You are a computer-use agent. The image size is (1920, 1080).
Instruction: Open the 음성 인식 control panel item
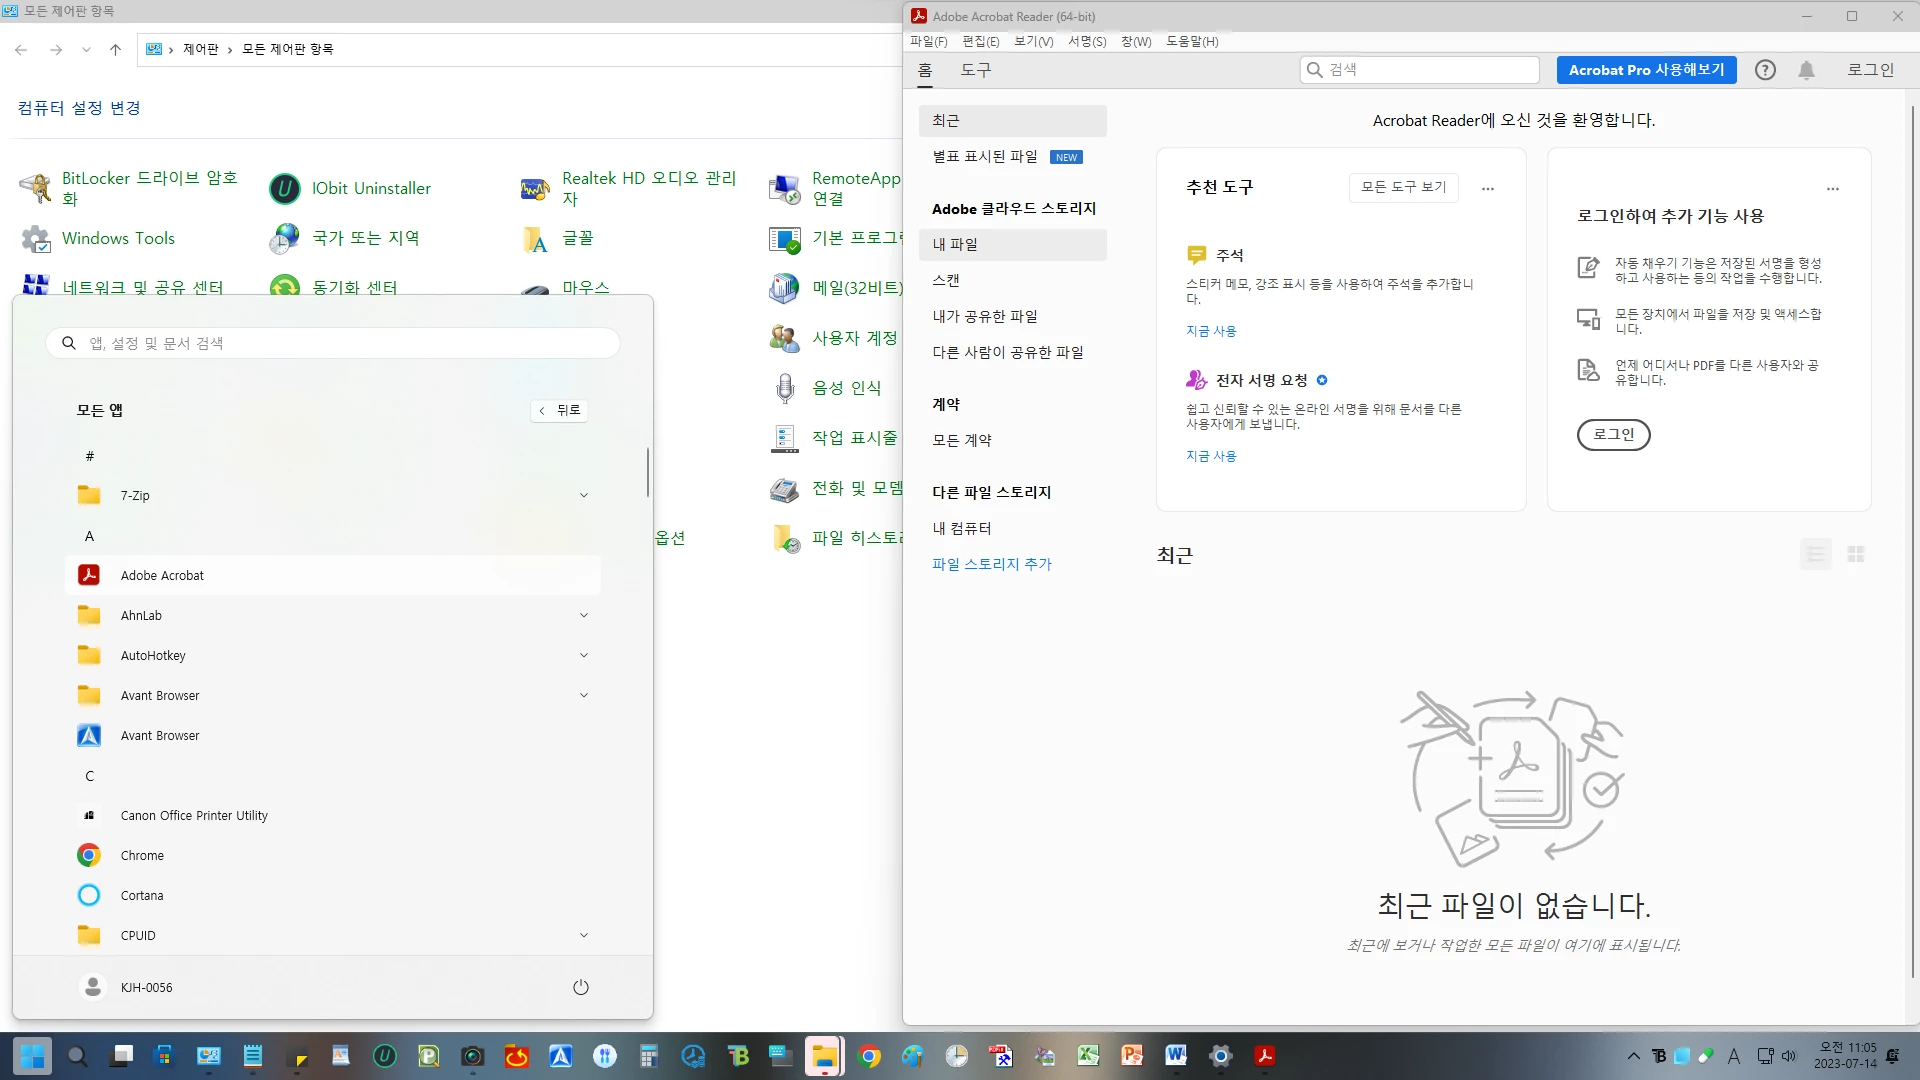846,388
